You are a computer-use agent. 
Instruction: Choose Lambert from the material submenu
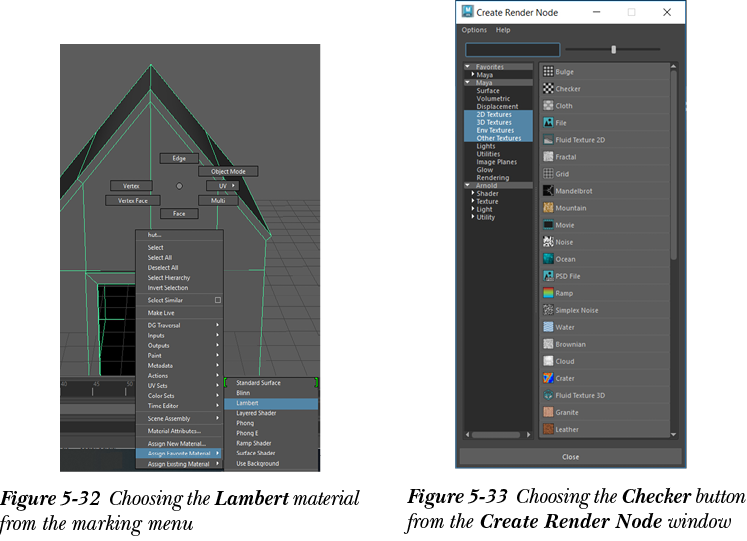(x=248, y=403)
